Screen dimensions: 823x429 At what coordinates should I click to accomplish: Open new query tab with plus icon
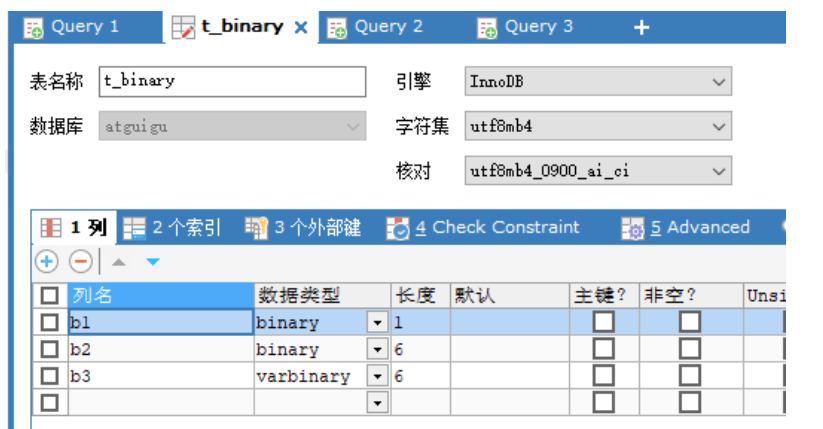click(x=641, y=27)
